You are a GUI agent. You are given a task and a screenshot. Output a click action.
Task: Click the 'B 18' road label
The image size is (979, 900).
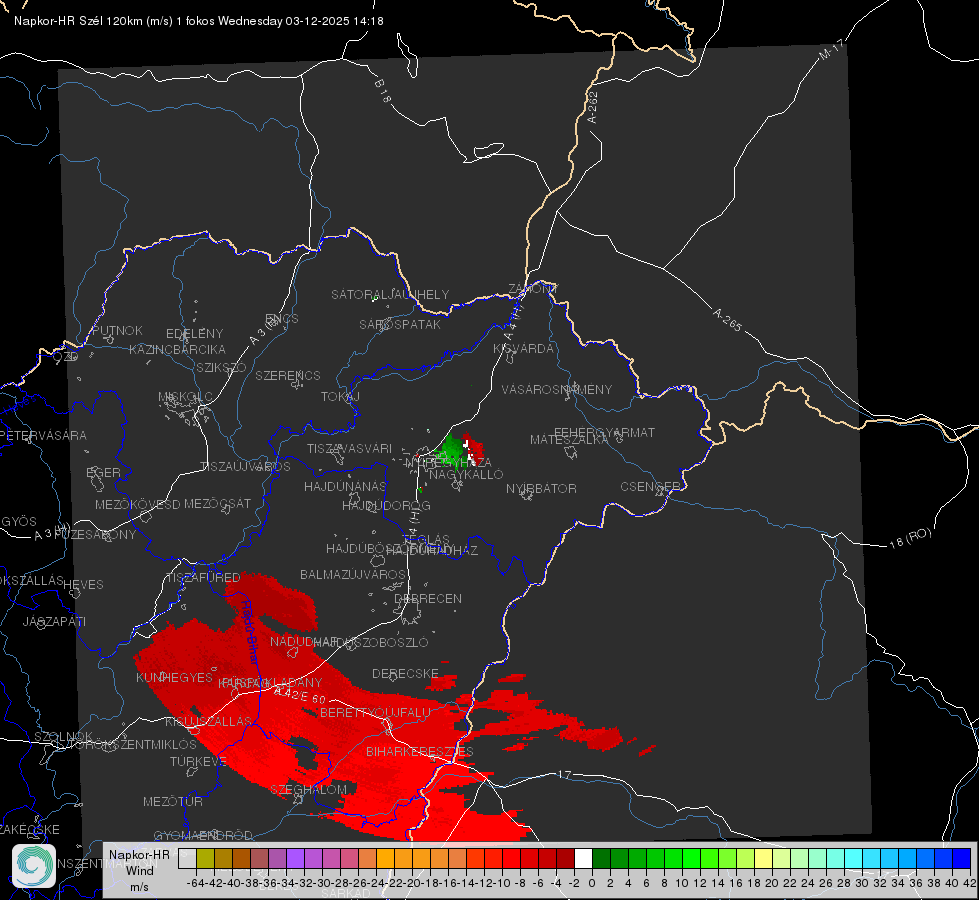point(383,91)
